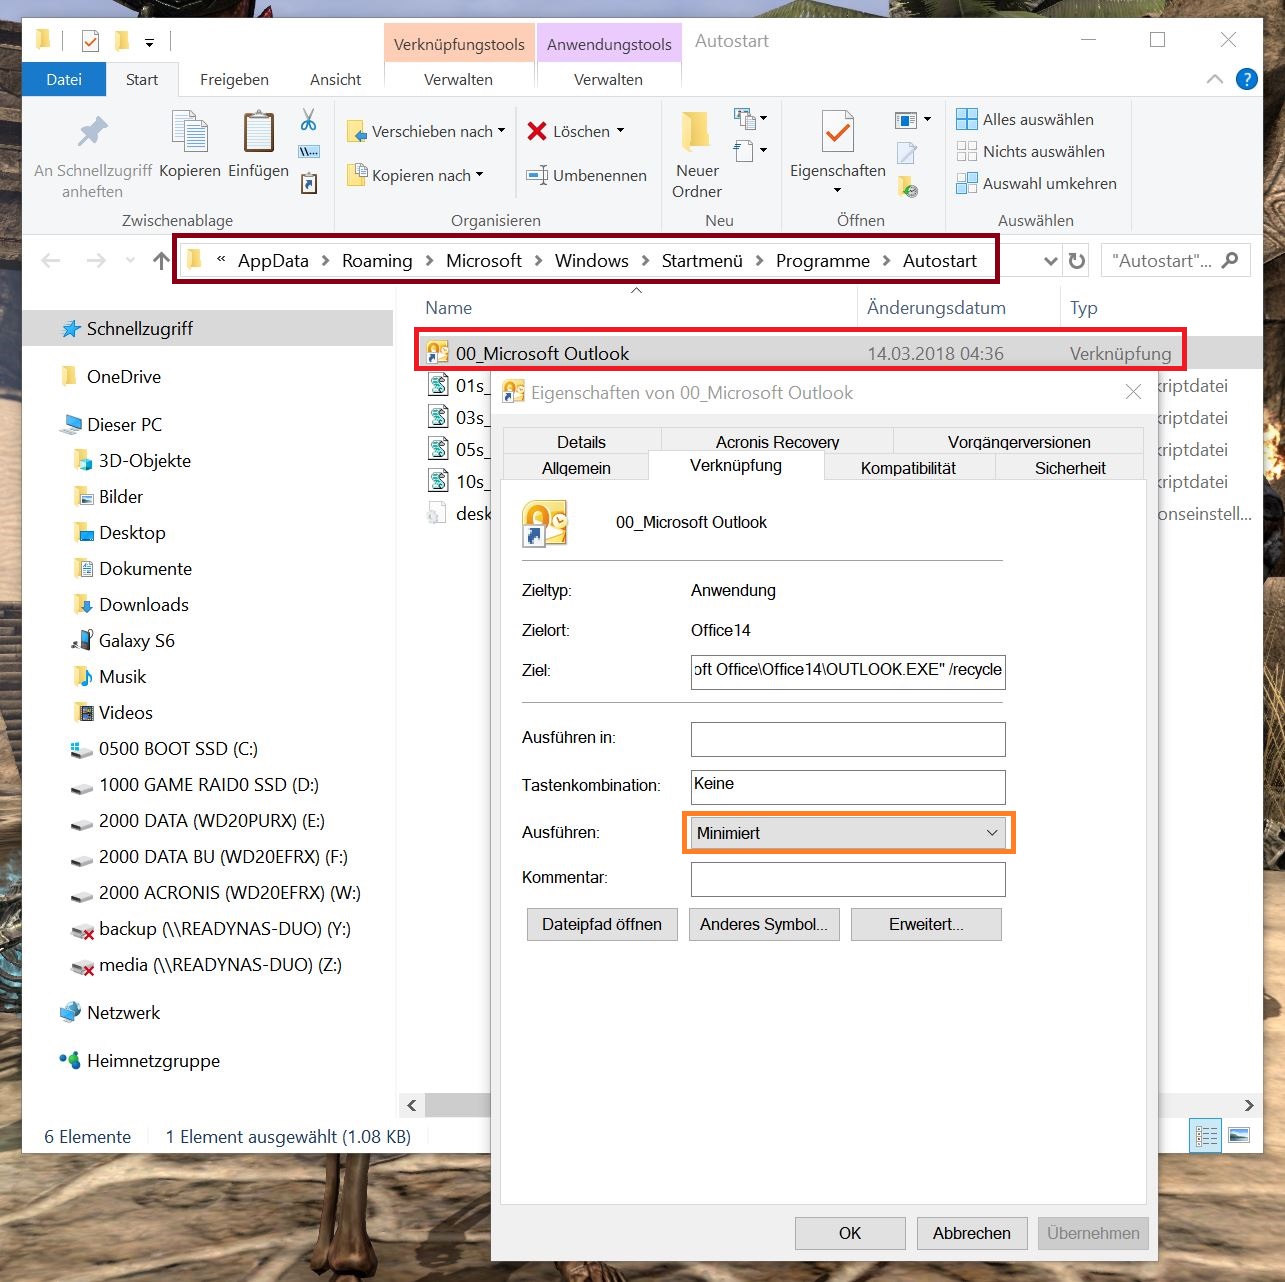This screenshot has width=1285, height=1282.
Task: Click Alles auswählen in the ribbon
Action: tap(1025, 119)
